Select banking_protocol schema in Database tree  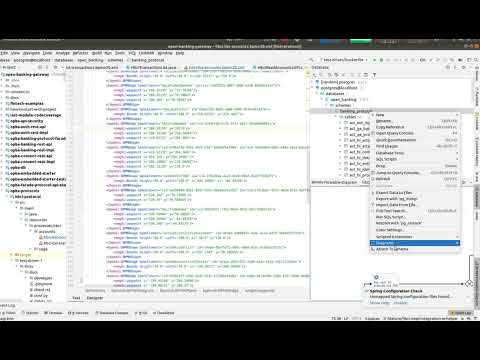tap(355, 111)
